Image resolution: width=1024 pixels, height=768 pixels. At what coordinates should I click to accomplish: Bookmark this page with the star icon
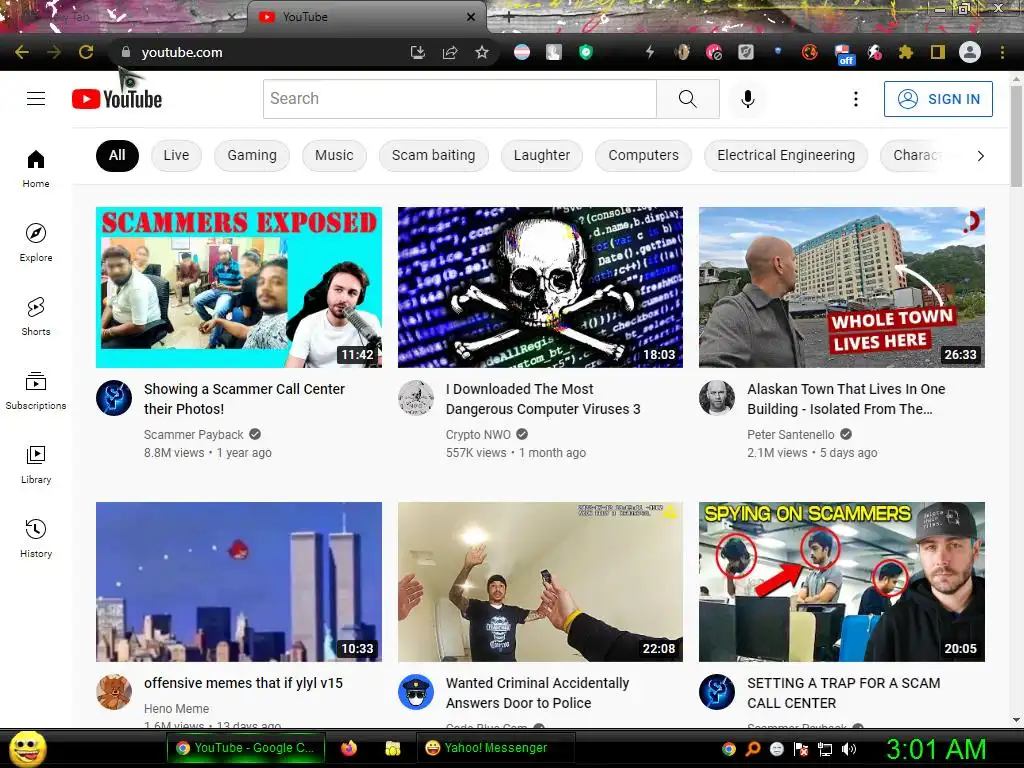tap(482, 52)
